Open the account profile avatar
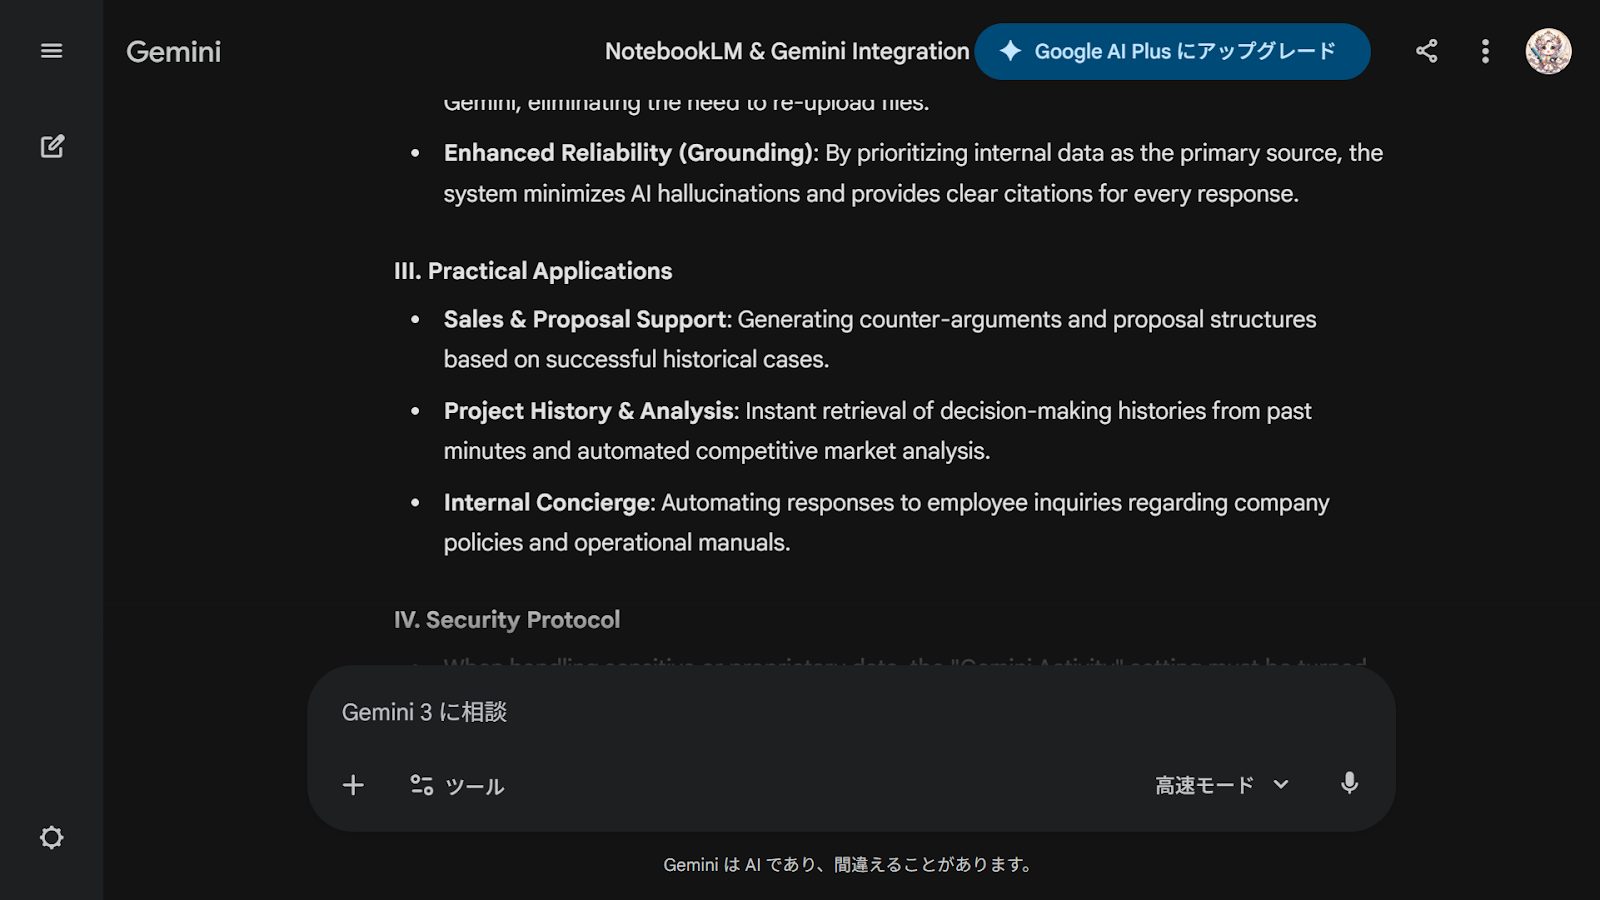Image resolution: width=1600 pixels, height=900 pixels. tap(1547, 51)
